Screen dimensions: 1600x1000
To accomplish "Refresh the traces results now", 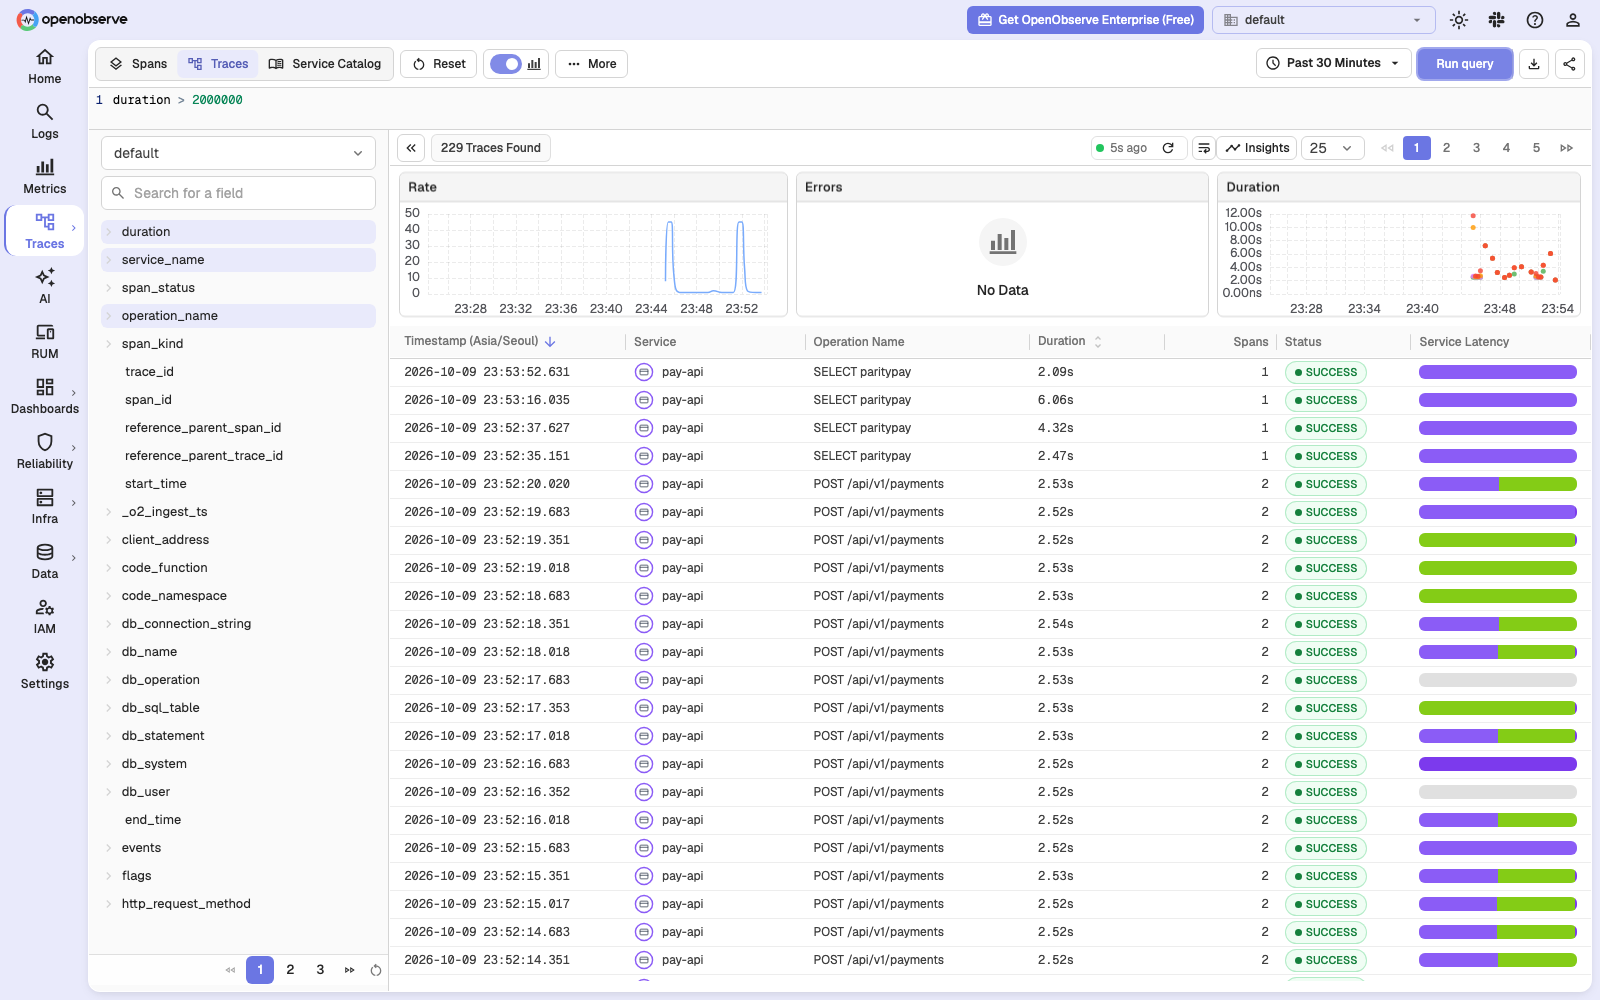I will point(1168,148).
